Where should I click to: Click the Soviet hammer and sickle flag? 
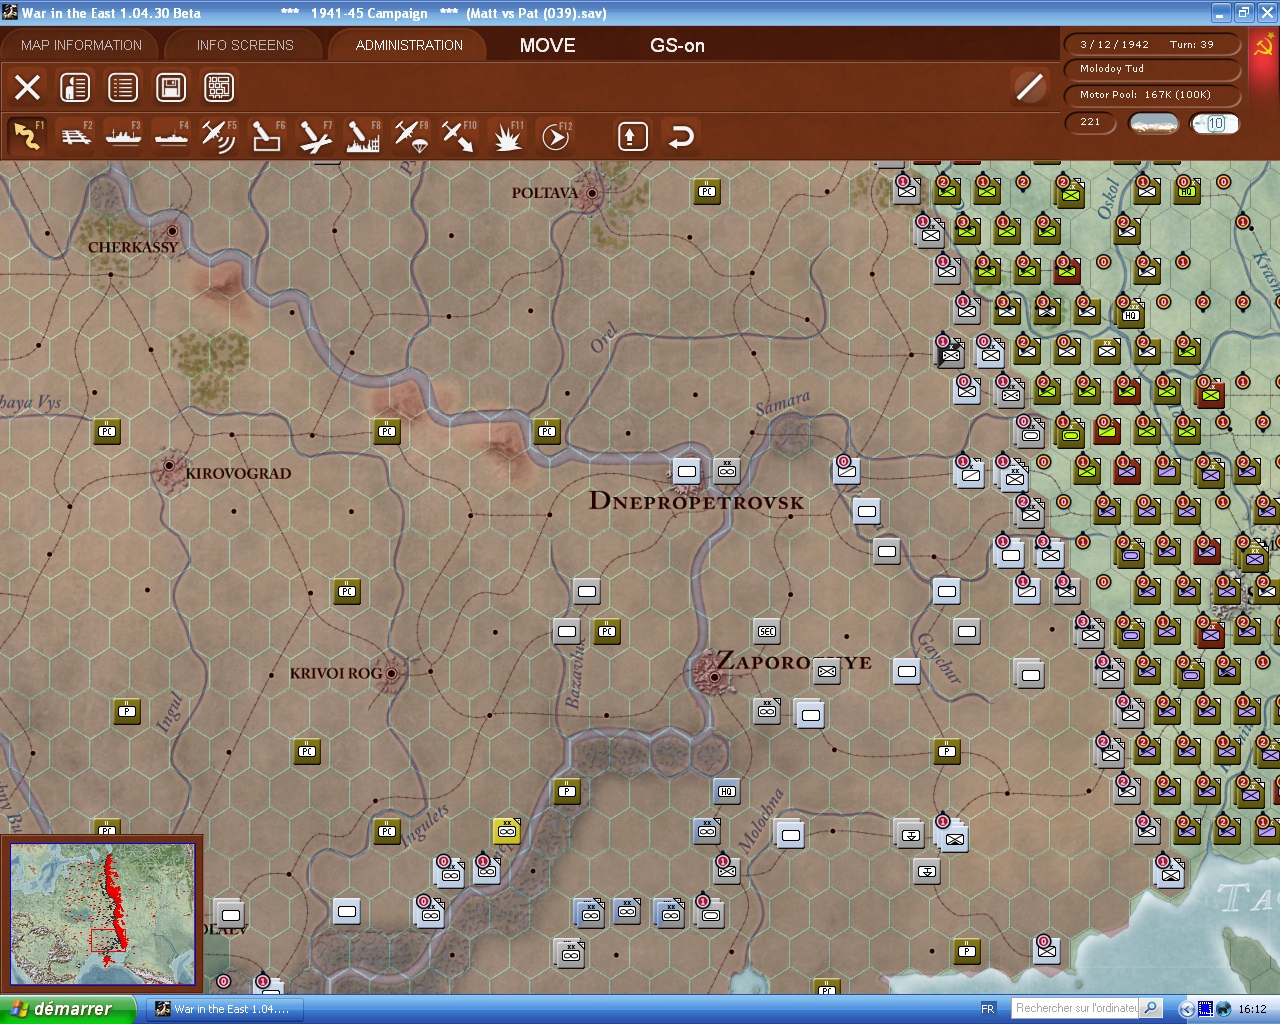coord(1264,47)
